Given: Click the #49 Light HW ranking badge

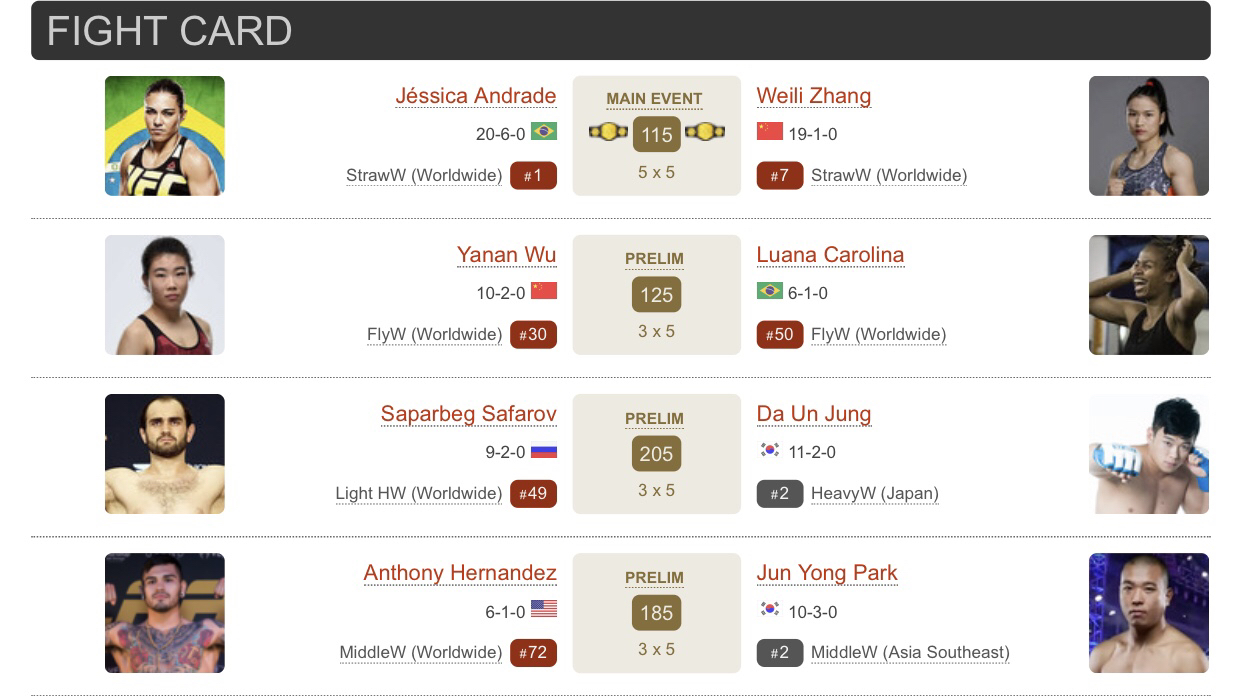Looking at the screenshot, I should (x=533, y=494).
